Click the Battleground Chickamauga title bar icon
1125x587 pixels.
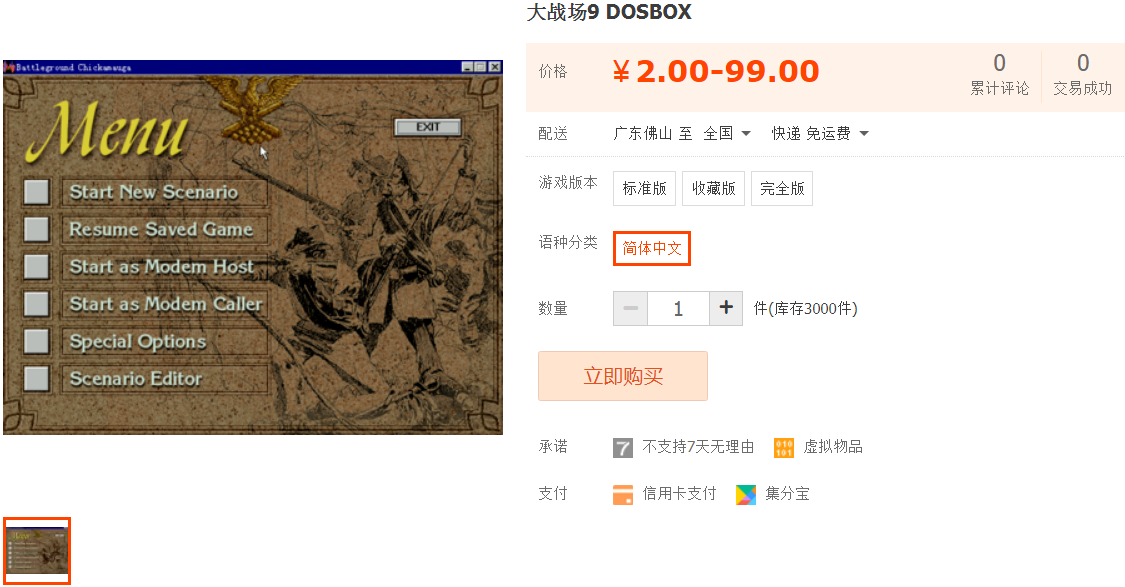[x=9, y=67]
